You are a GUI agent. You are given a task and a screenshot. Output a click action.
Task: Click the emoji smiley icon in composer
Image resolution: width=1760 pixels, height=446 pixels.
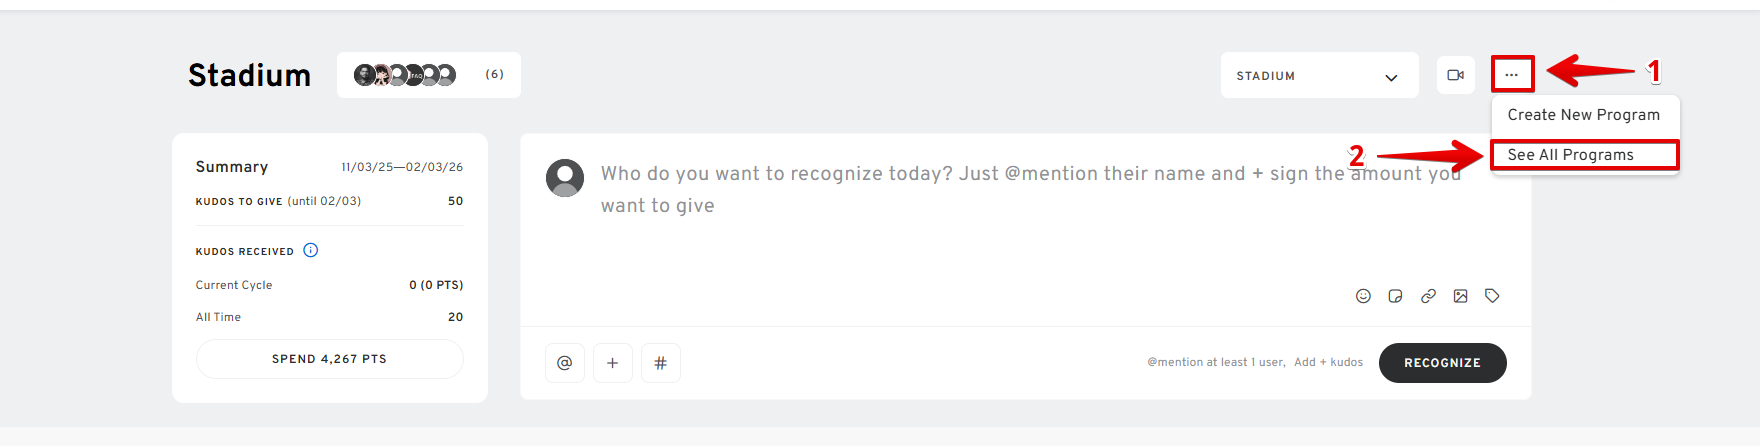coord(1363,296)
